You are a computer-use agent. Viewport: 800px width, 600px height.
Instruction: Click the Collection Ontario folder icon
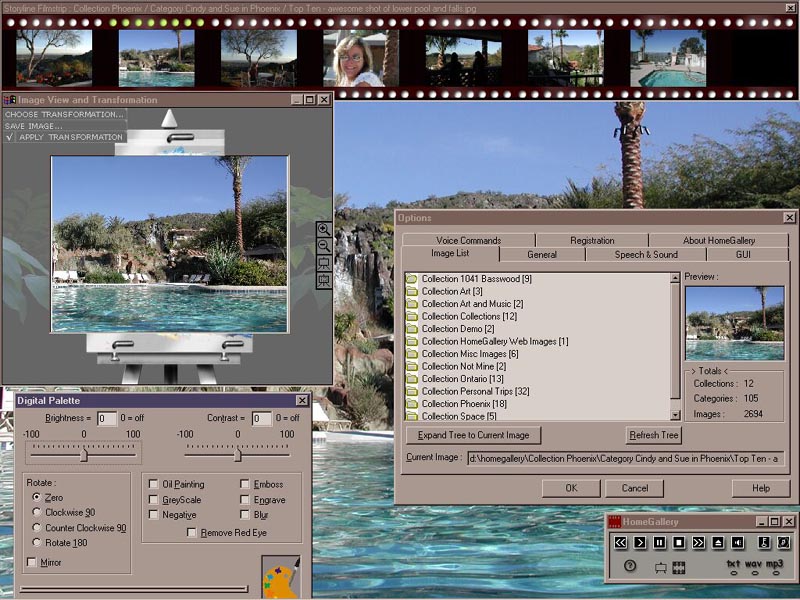coord(412,379)
